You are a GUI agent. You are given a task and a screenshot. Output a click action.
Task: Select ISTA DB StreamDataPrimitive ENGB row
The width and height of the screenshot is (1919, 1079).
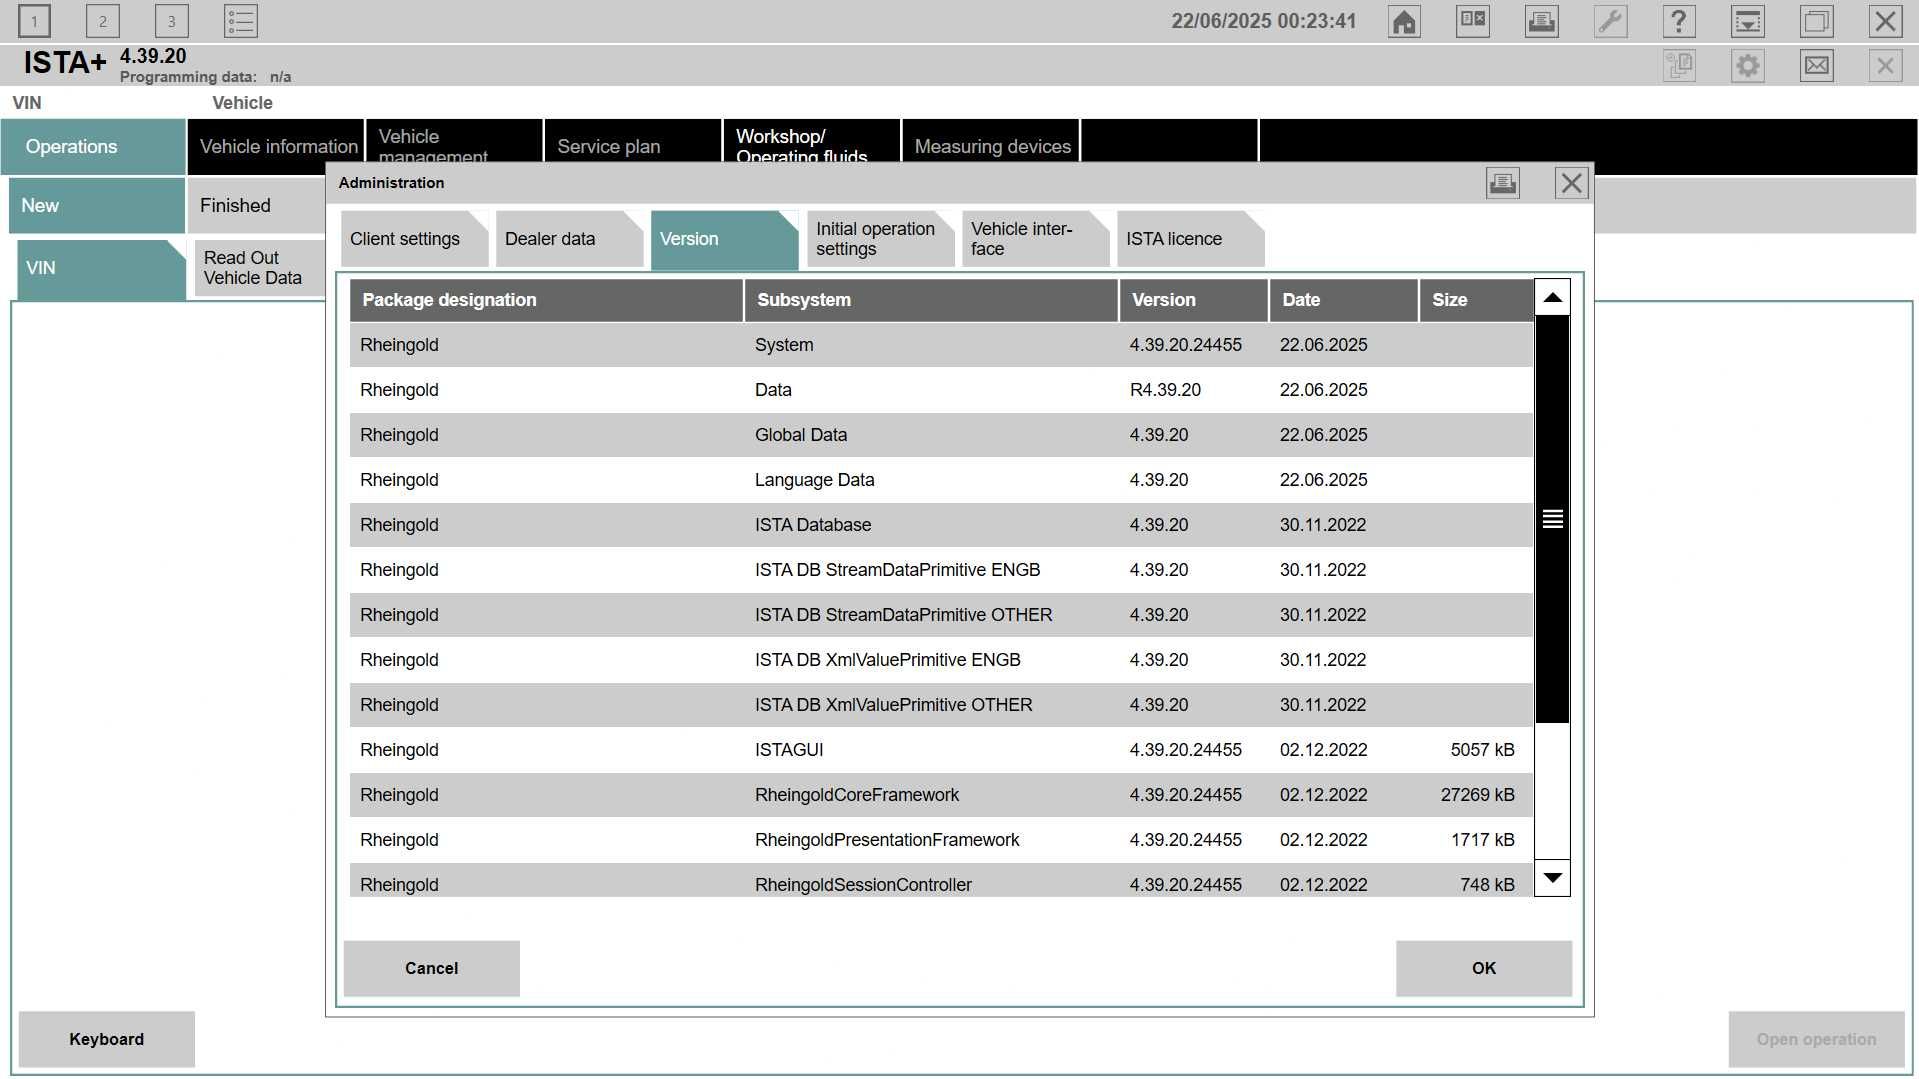coord(941,570)
